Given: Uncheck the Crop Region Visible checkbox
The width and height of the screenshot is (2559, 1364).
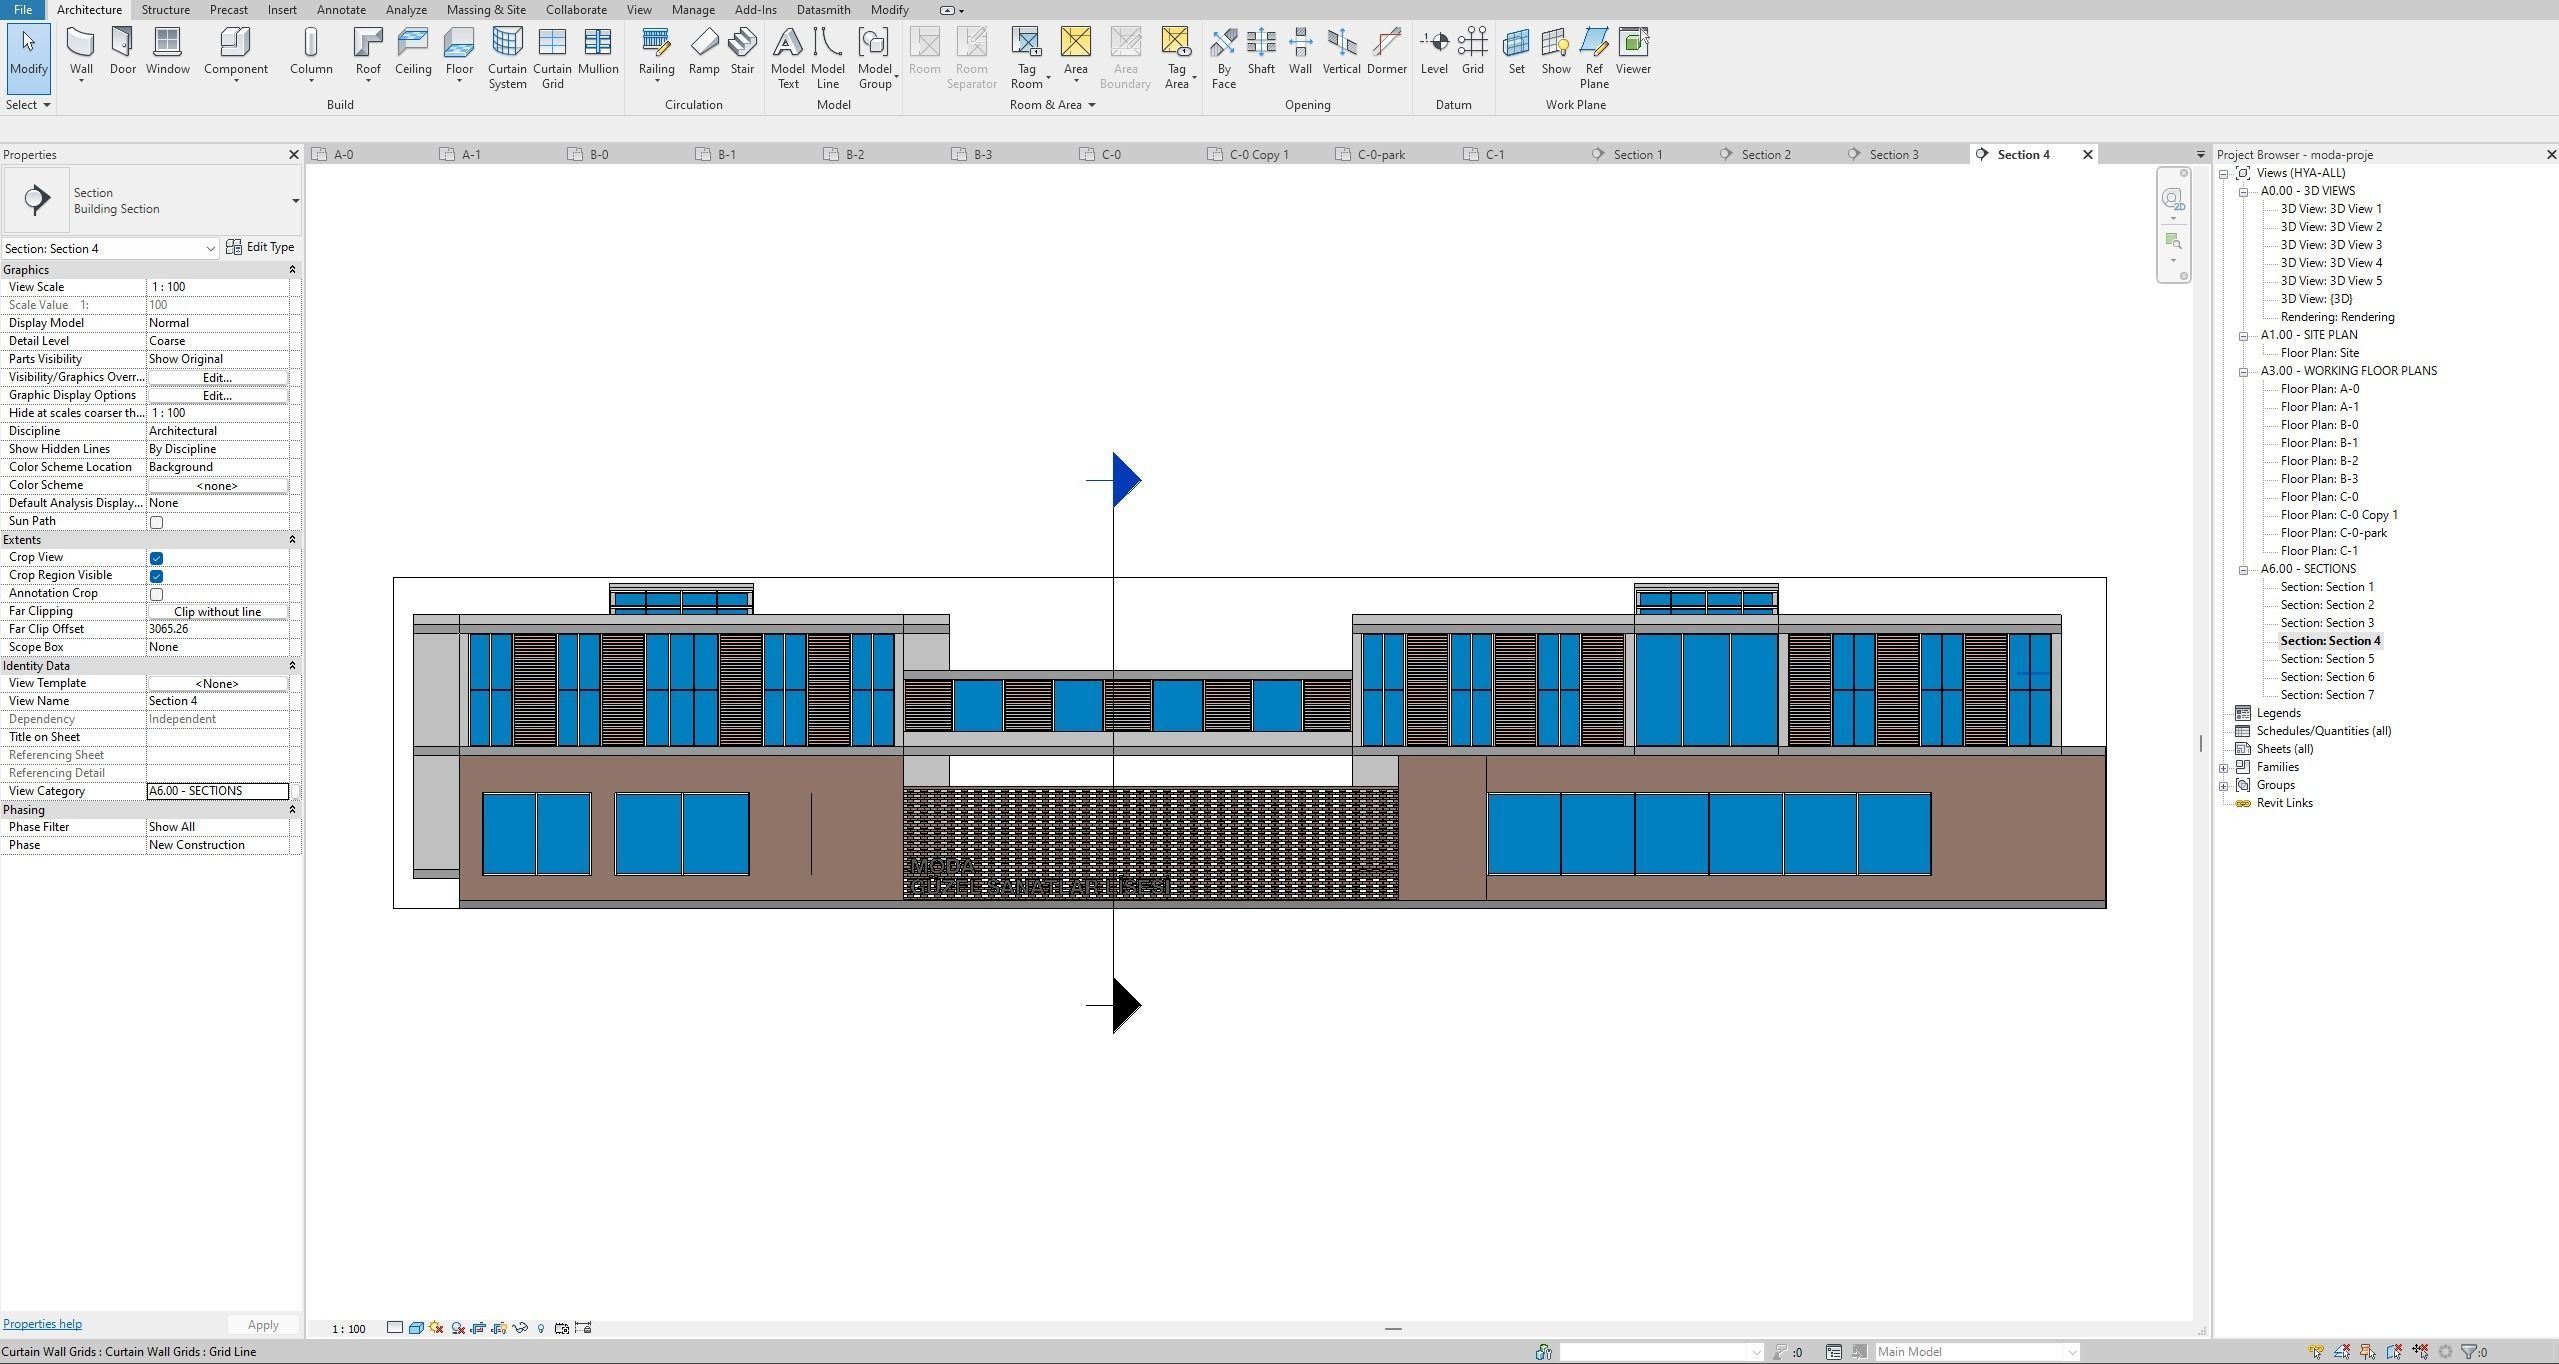Looking at the screenshot, I should [156, 576].
